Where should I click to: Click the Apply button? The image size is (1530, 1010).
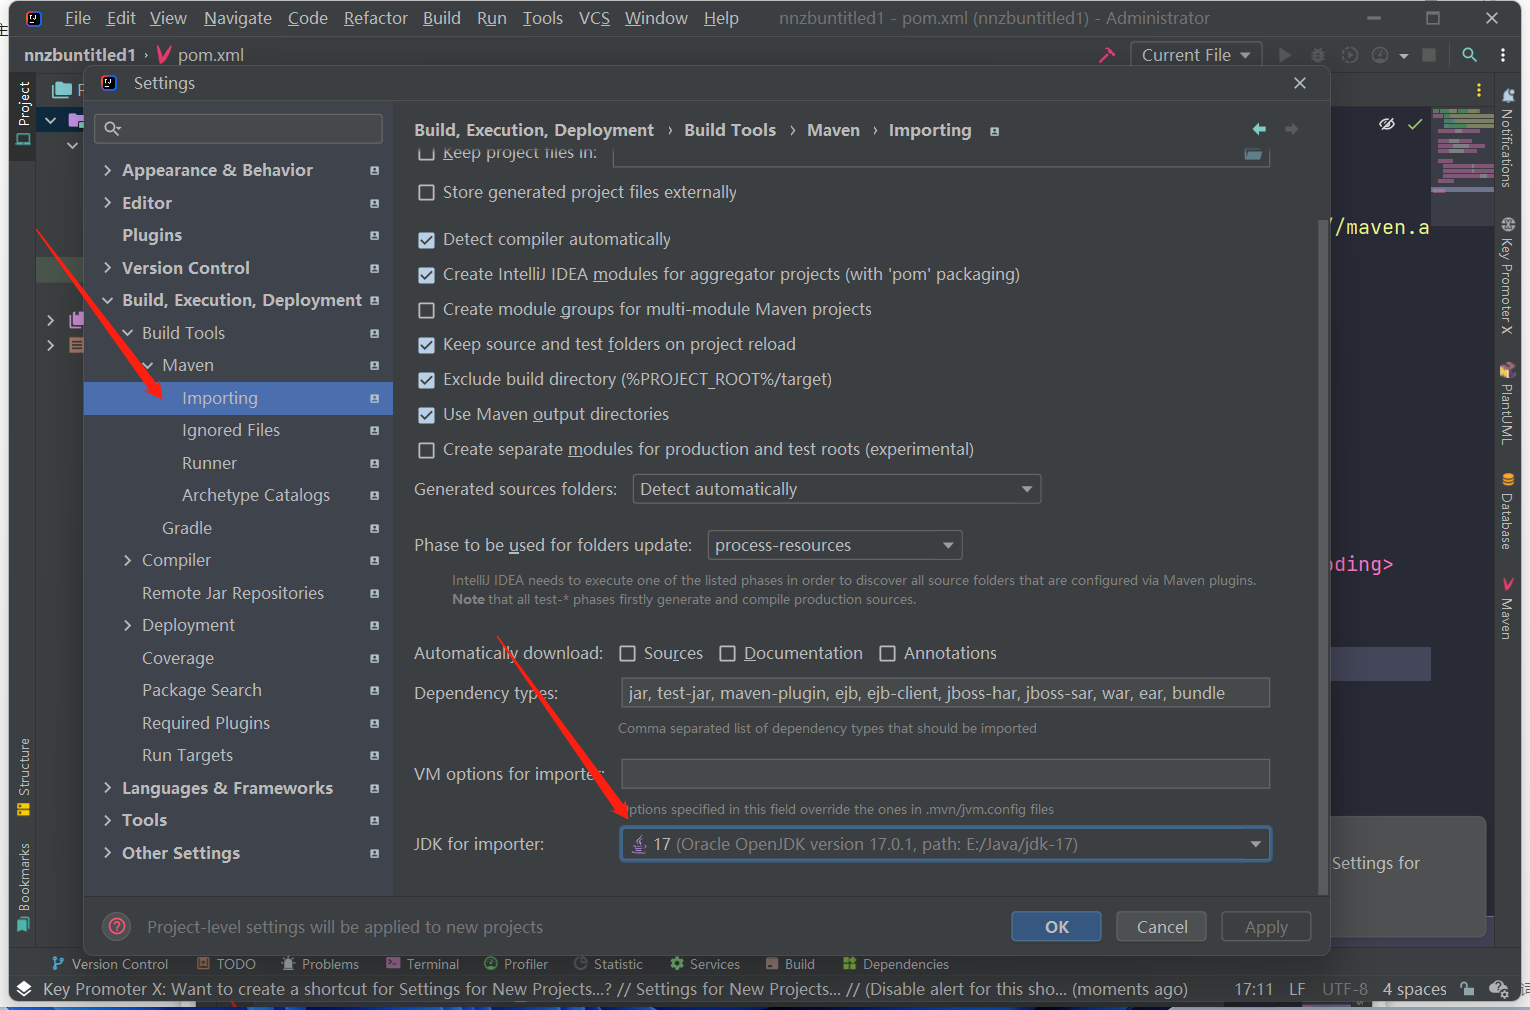1265,926
